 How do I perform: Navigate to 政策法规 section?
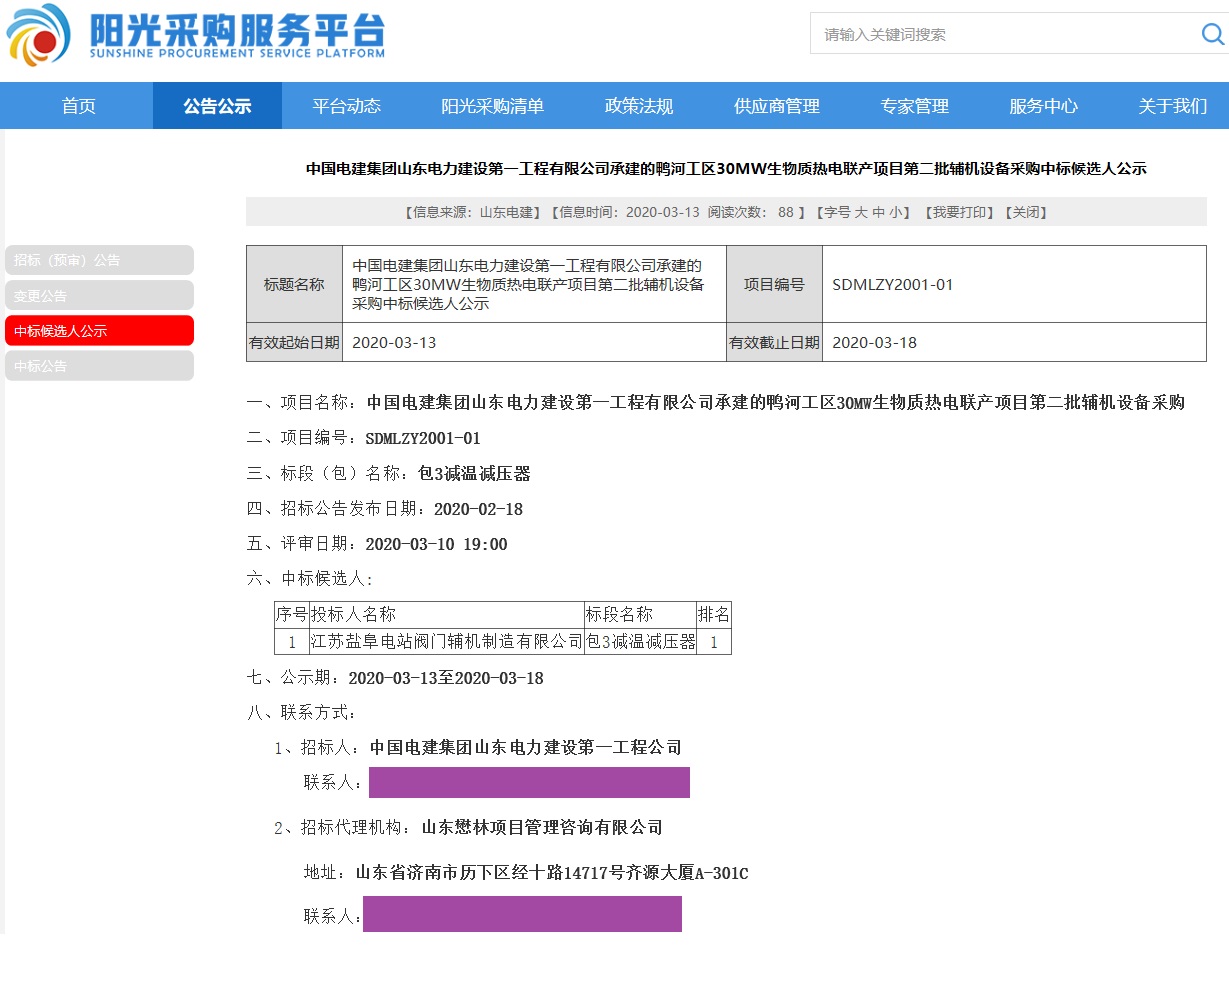(639, 106)
